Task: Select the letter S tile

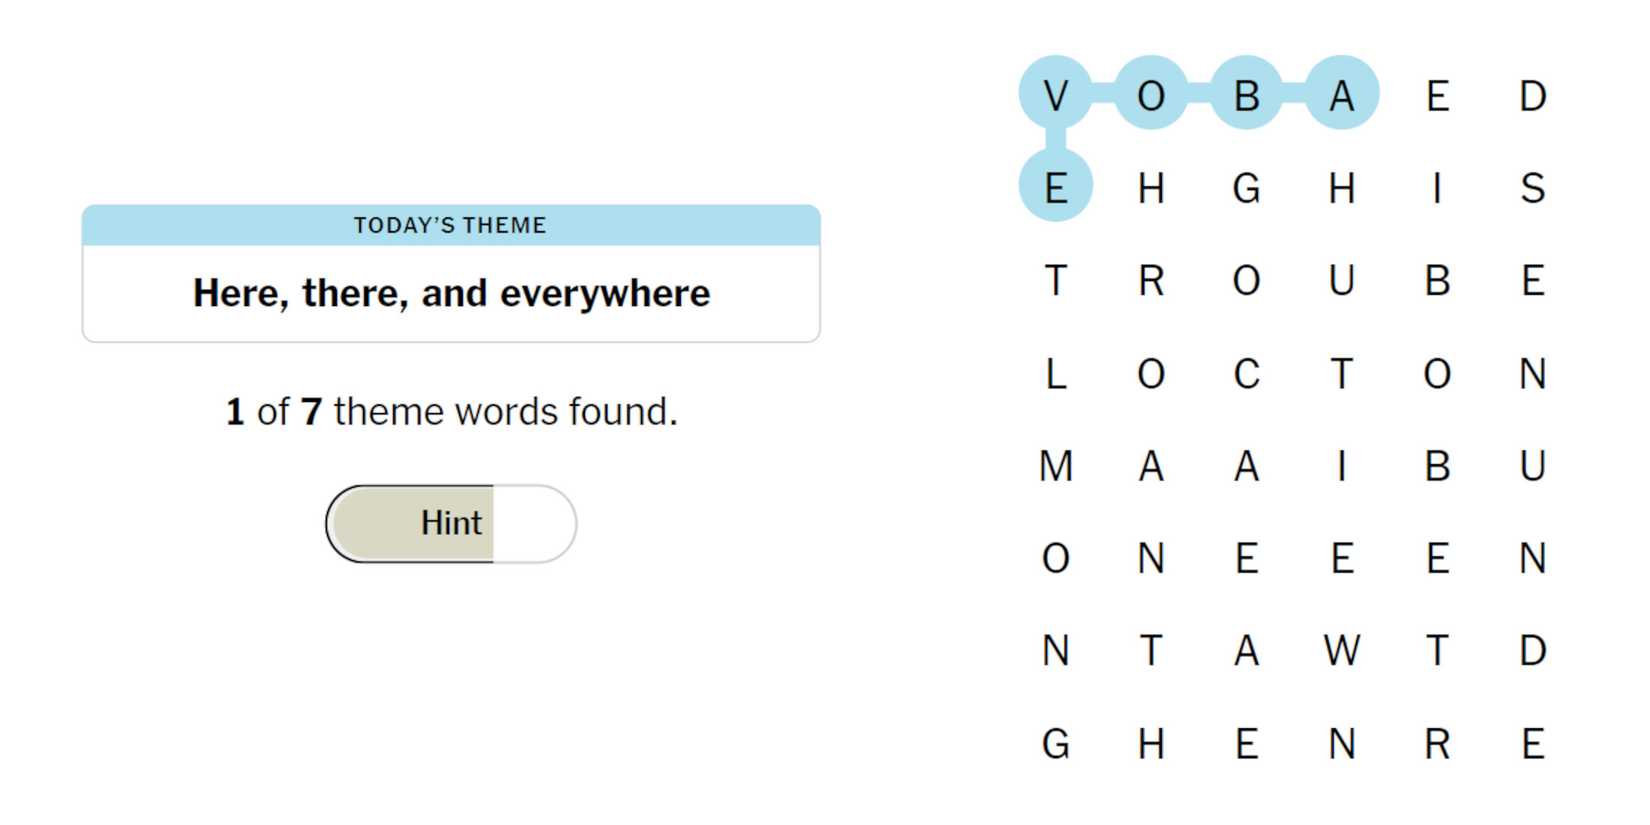Action: [1532, 187]
